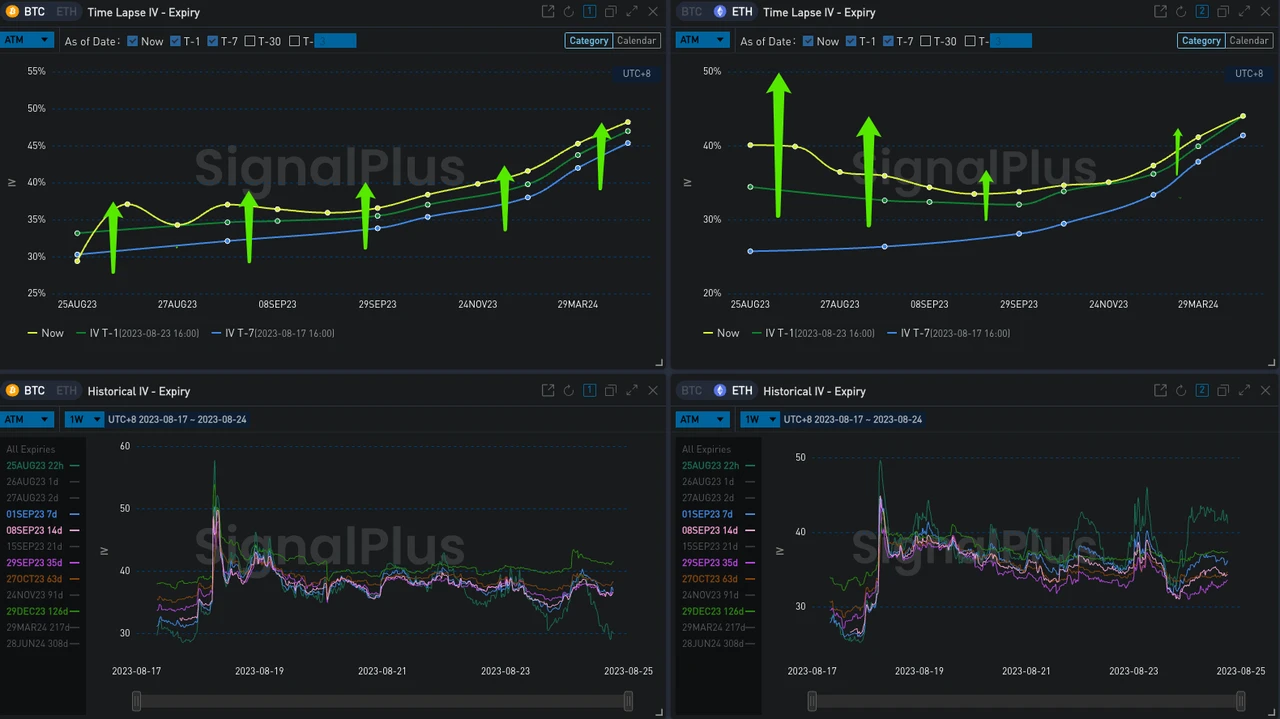Open ATM dropdown in ETH Historical IV panel
This screenshot has height=719, width=1280.
click(702, 419)
